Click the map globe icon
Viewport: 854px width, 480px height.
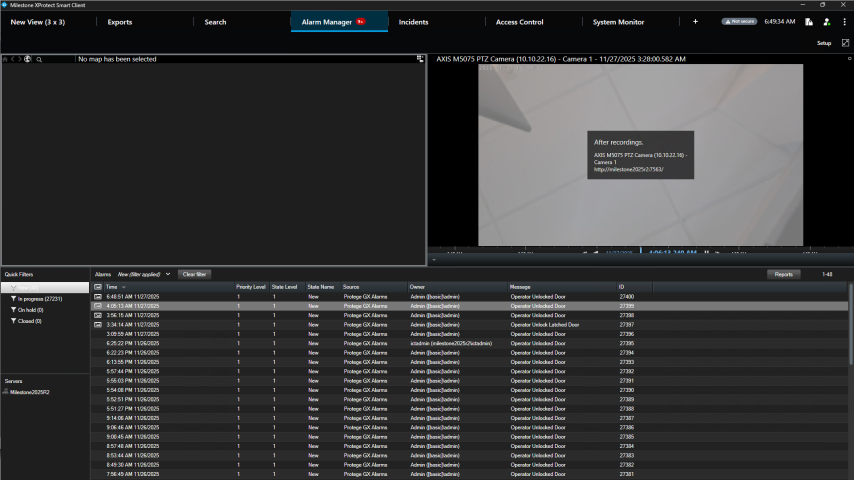[x=27, y=59]
